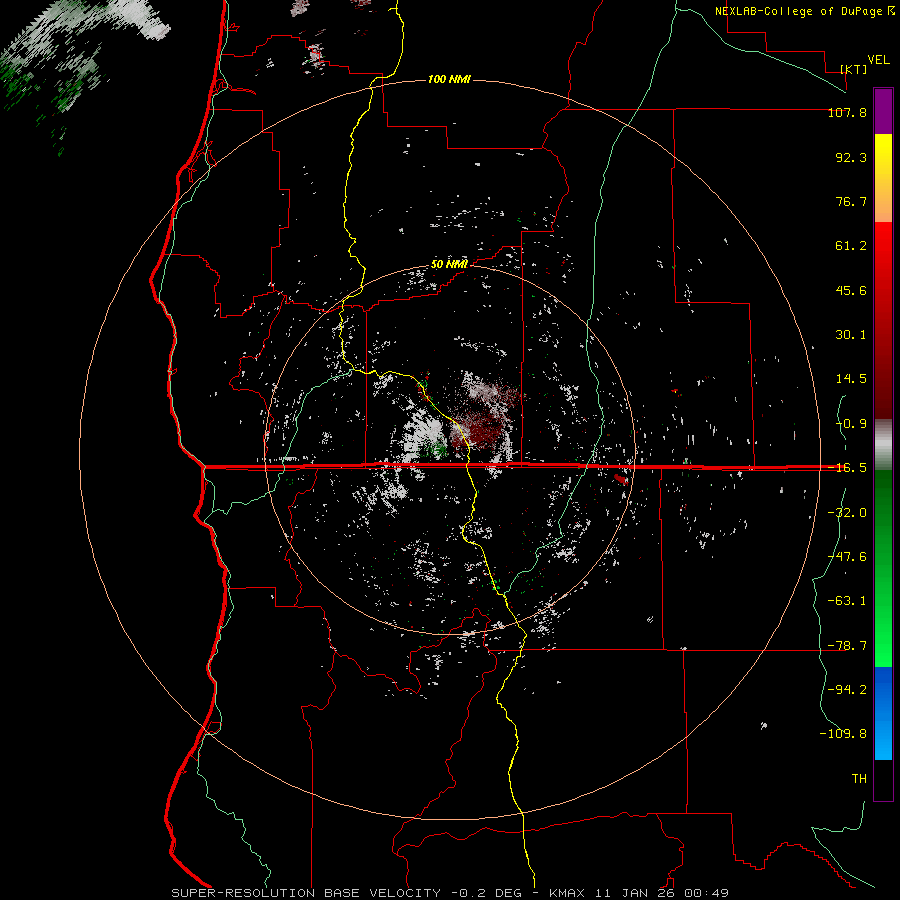
Task: Click the 50 NMI range ring label
Action: (x=449, y=264)
